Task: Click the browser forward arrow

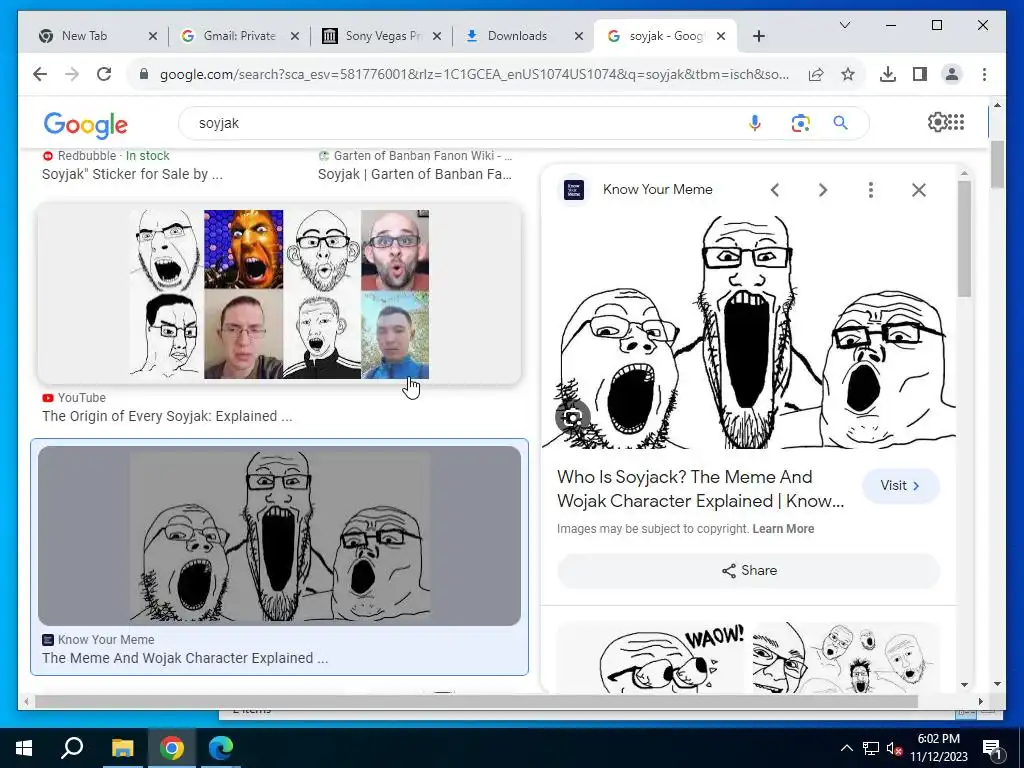Action: click(x=72, y=74)
